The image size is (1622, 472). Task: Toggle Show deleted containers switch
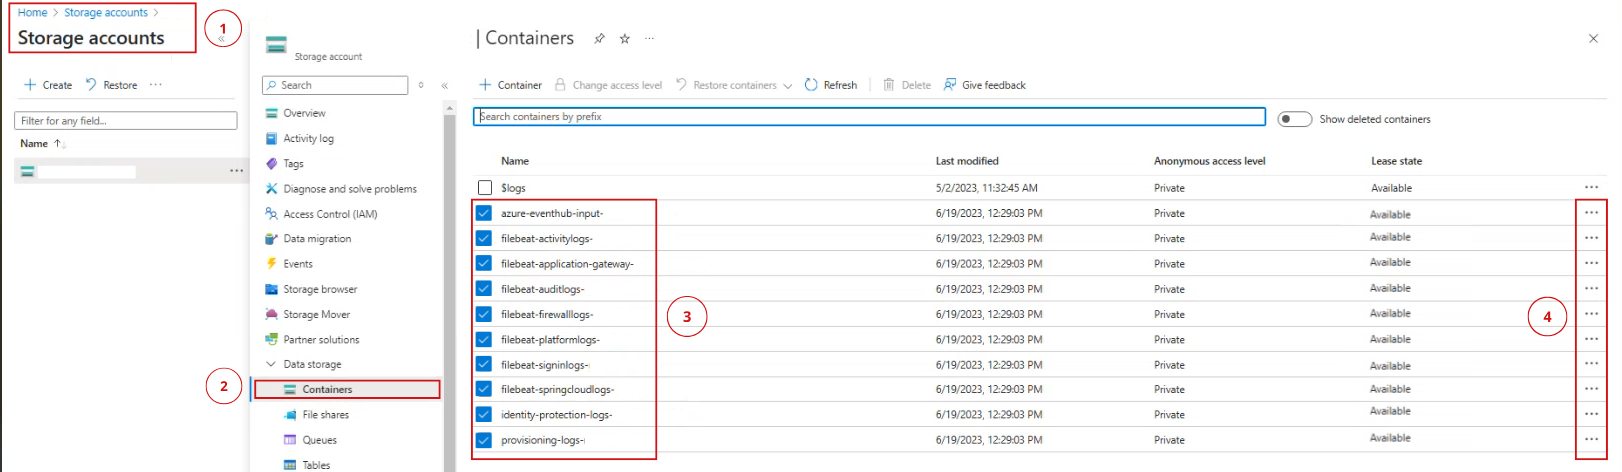pos(1295,119)
